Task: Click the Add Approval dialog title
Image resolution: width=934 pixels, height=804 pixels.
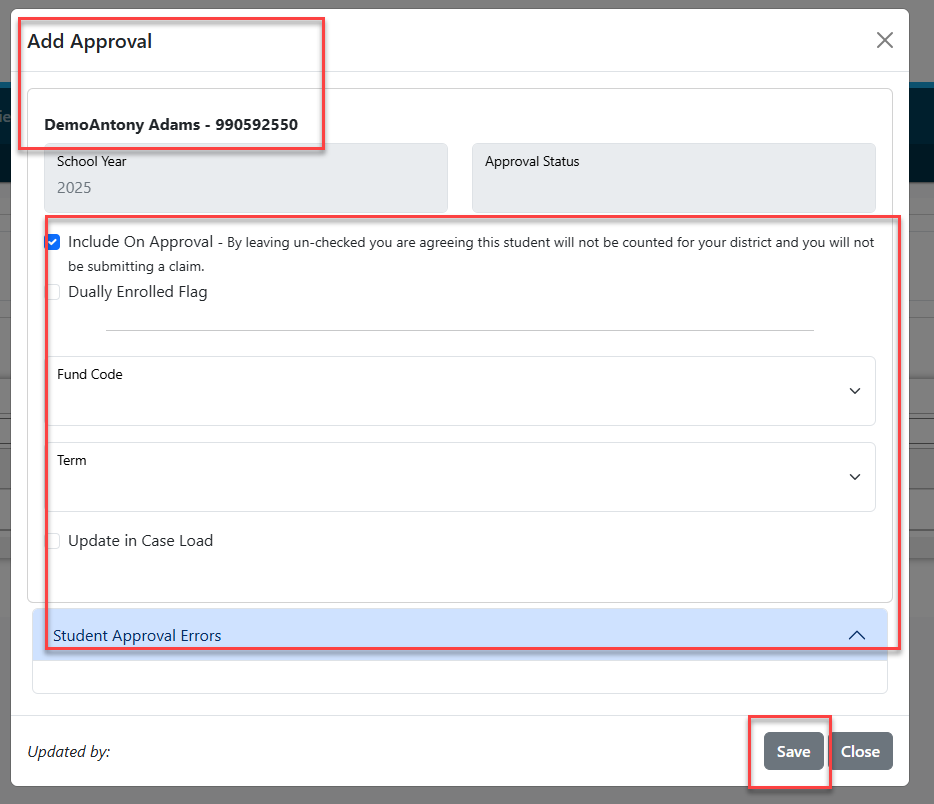Action: point(90,42)
